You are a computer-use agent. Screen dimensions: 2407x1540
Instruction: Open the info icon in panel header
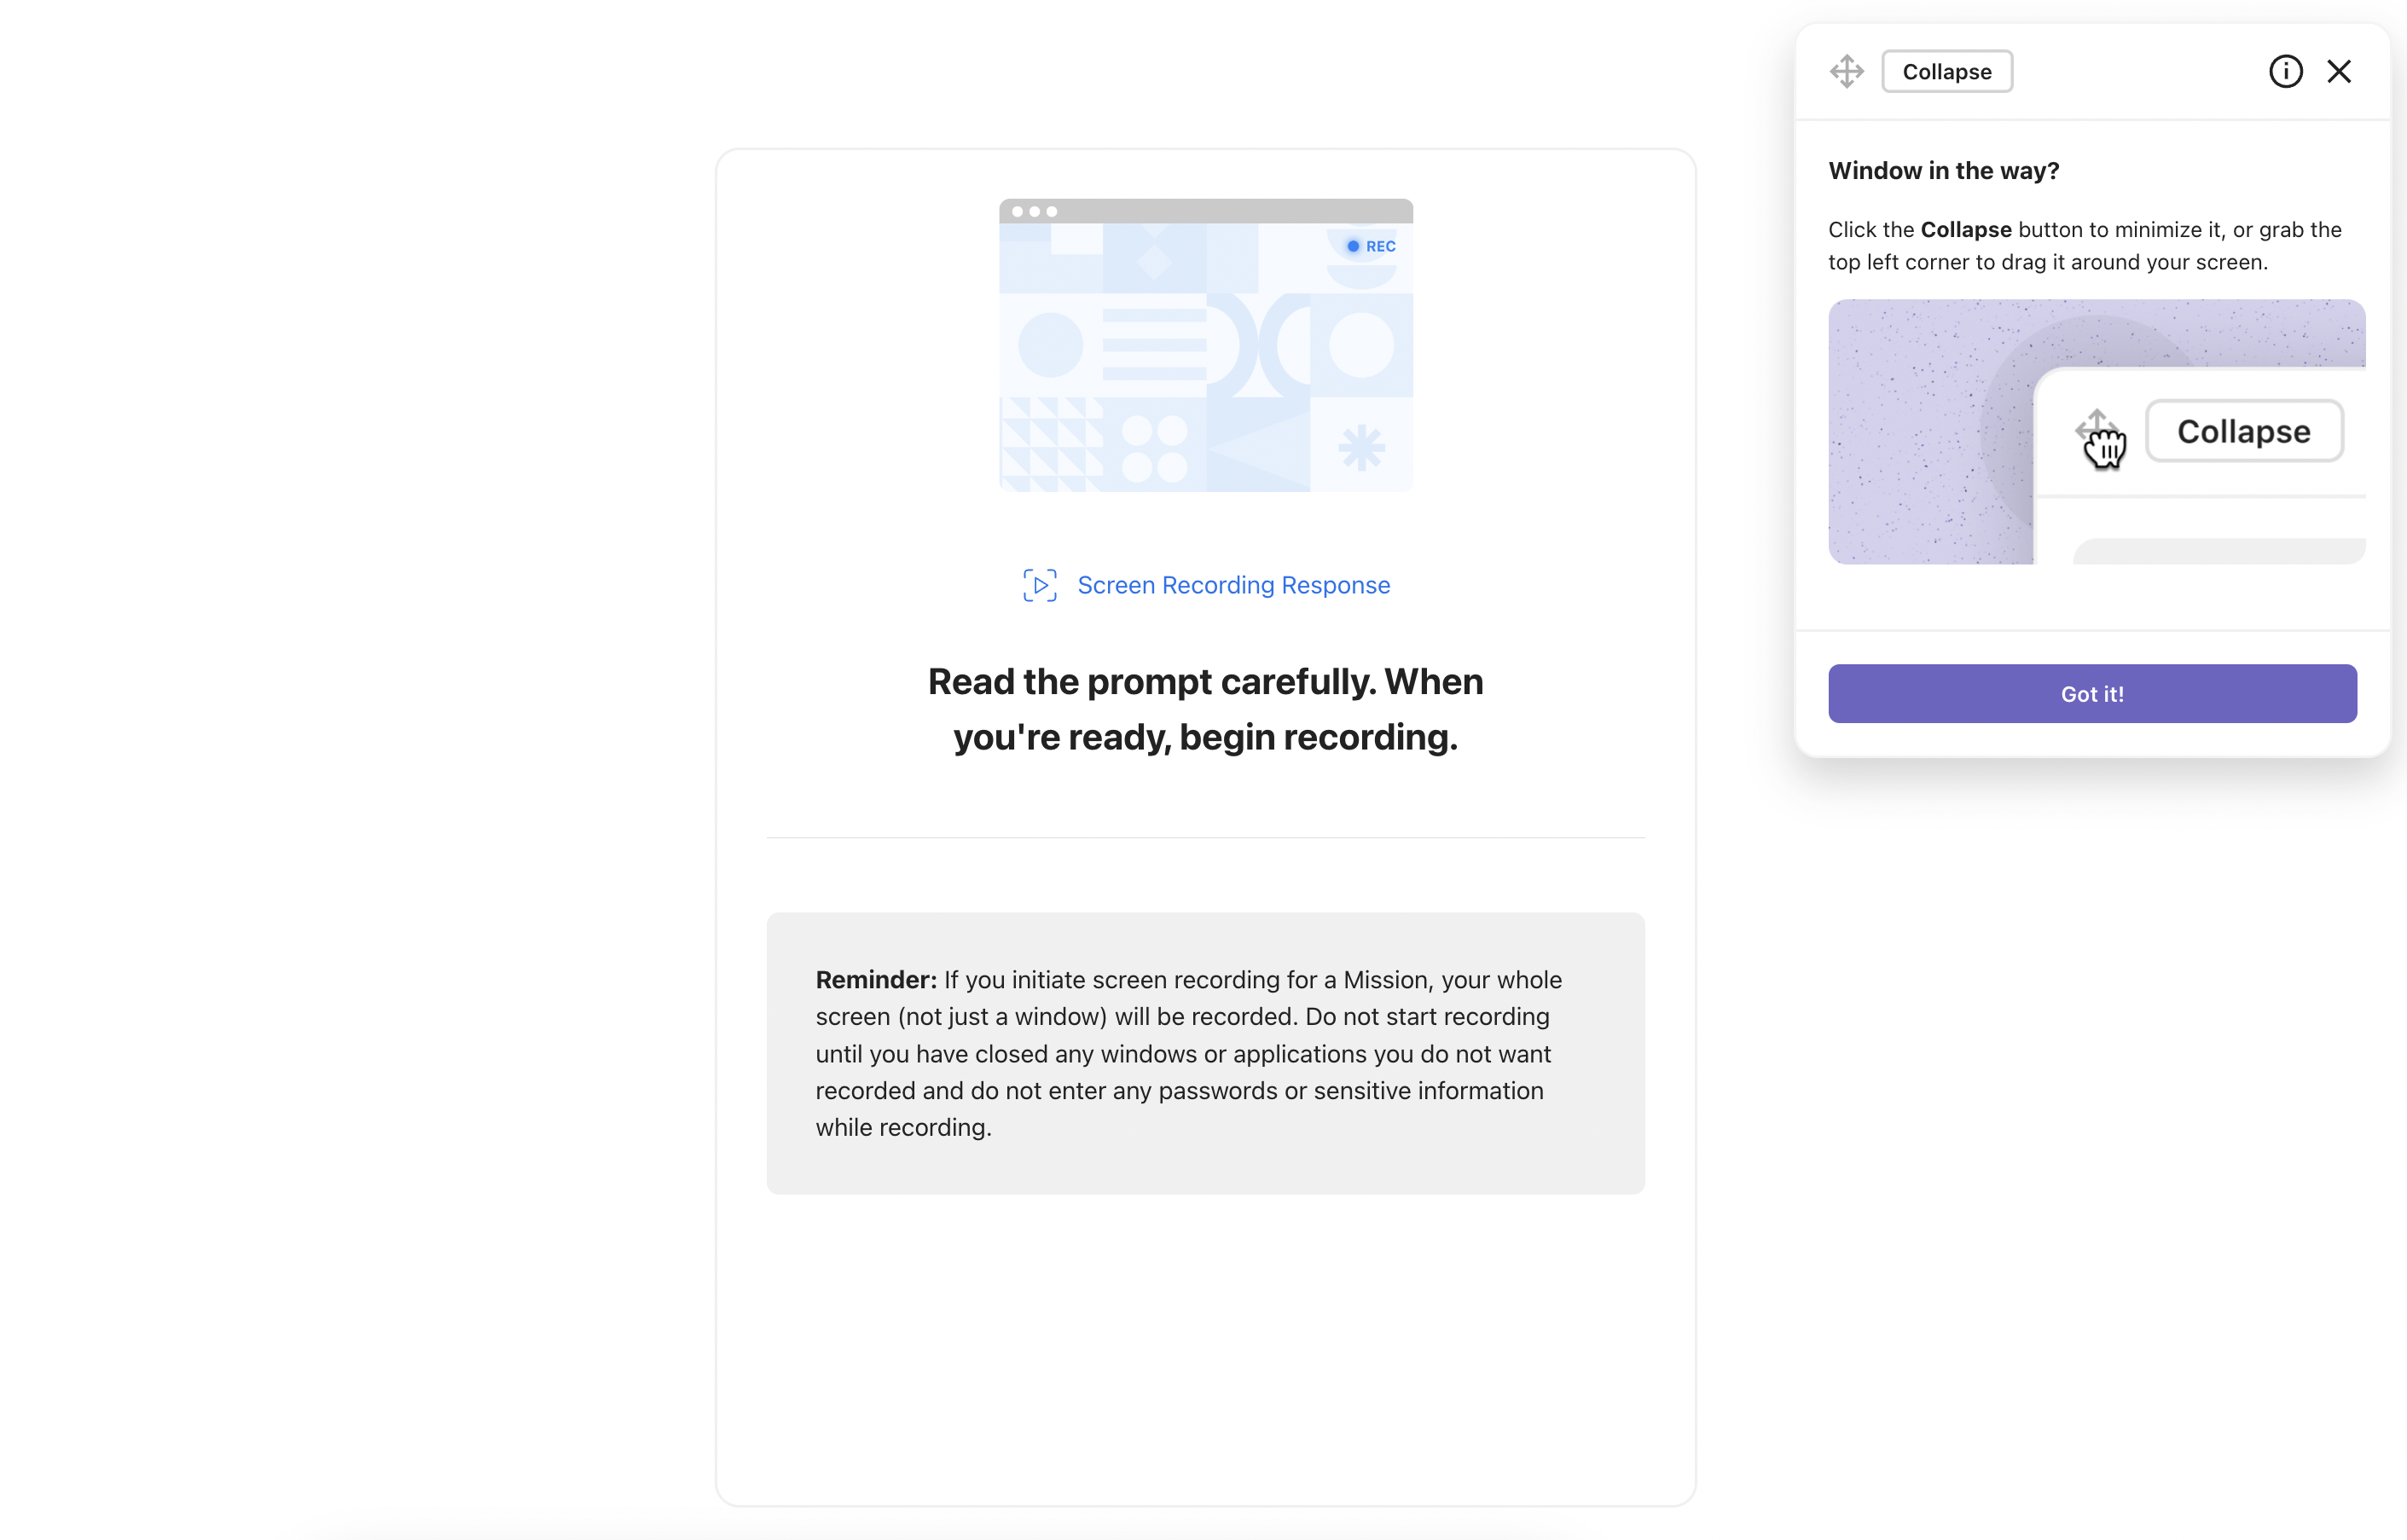[x=2285, y=72]
